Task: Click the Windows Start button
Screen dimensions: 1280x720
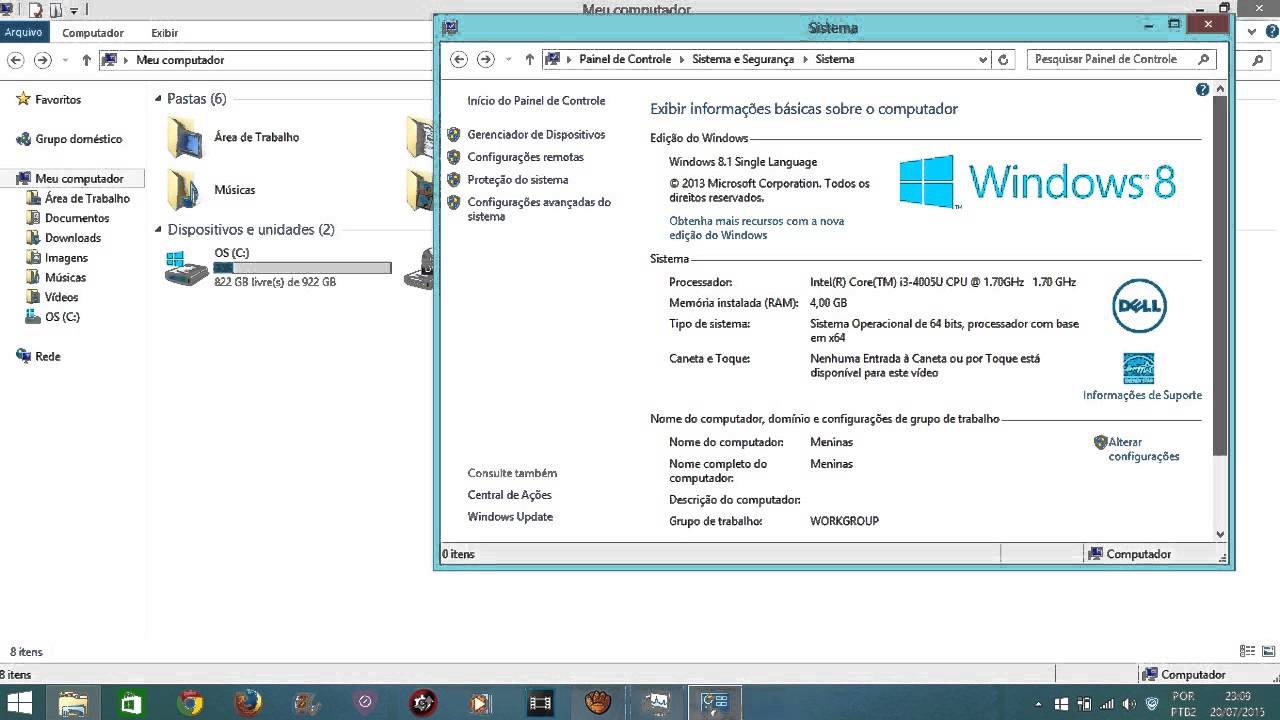Action: point(18,703)
